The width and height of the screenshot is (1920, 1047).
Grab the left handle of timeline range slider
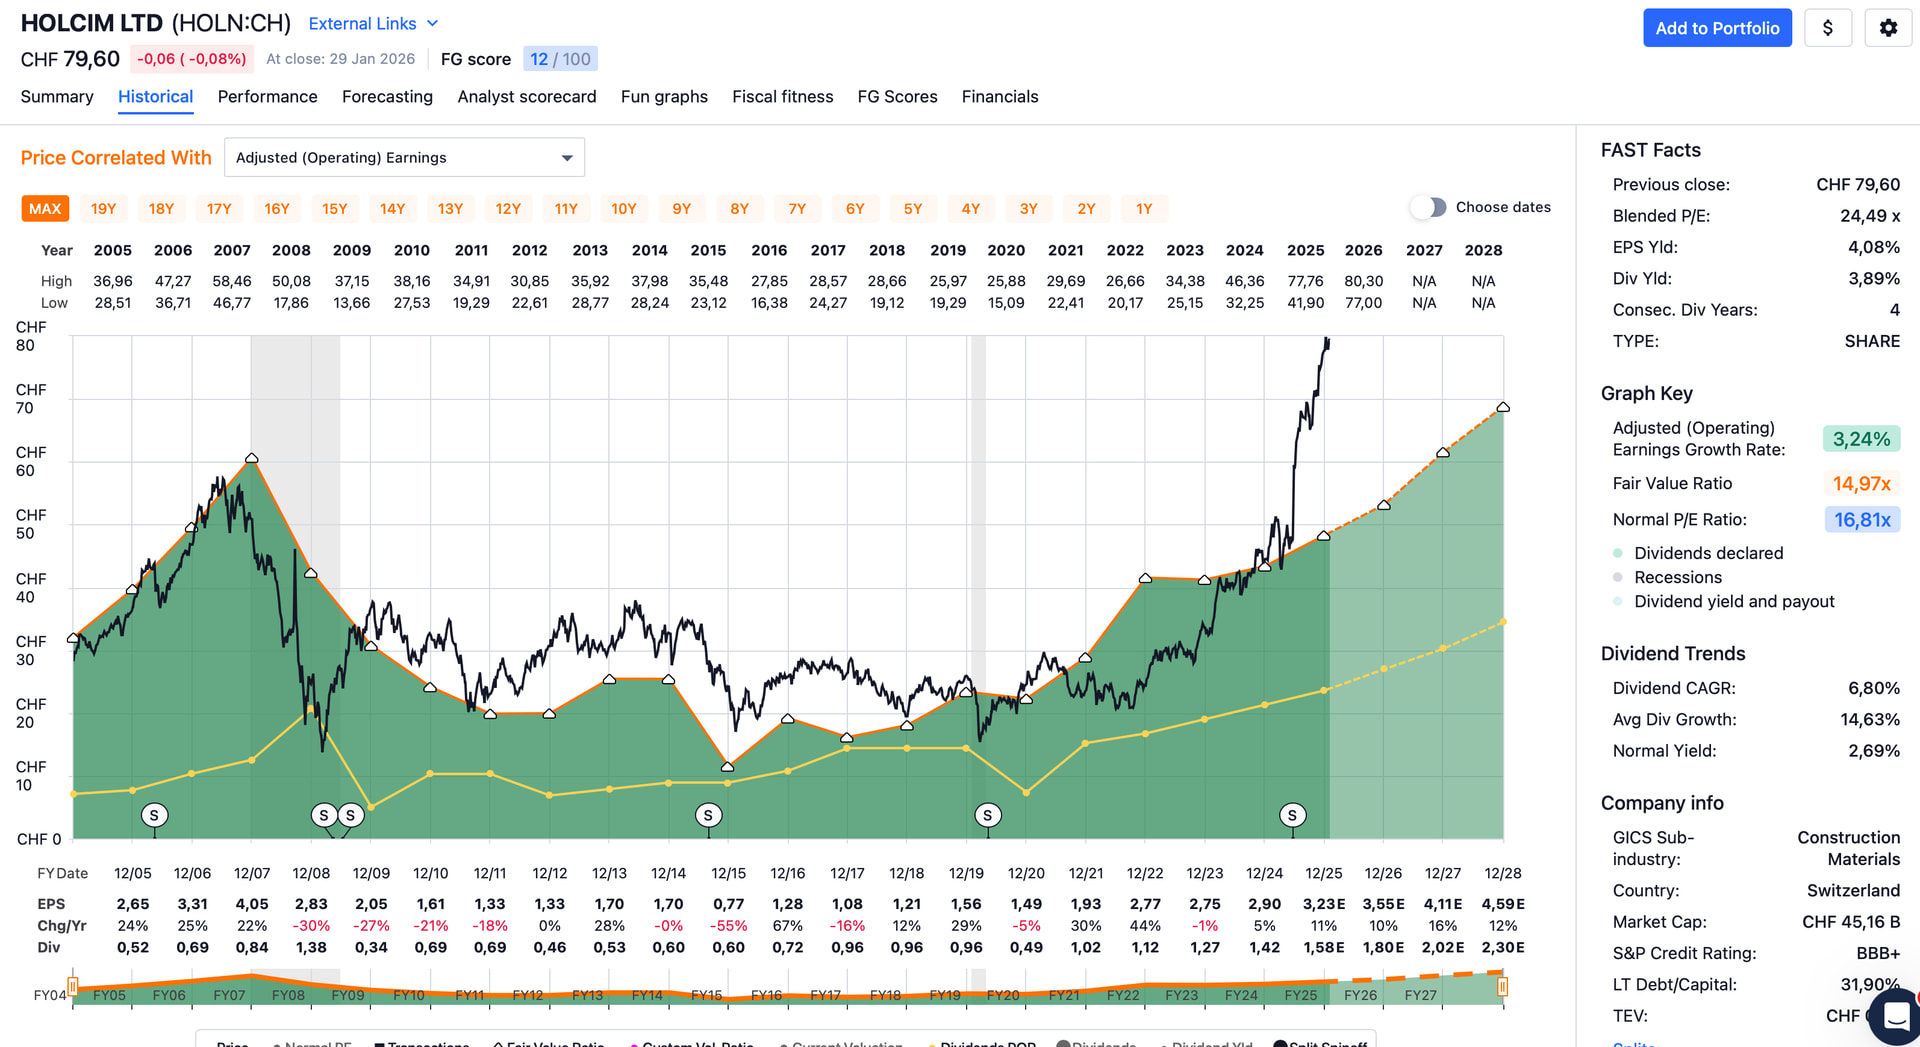coord(72,986)
